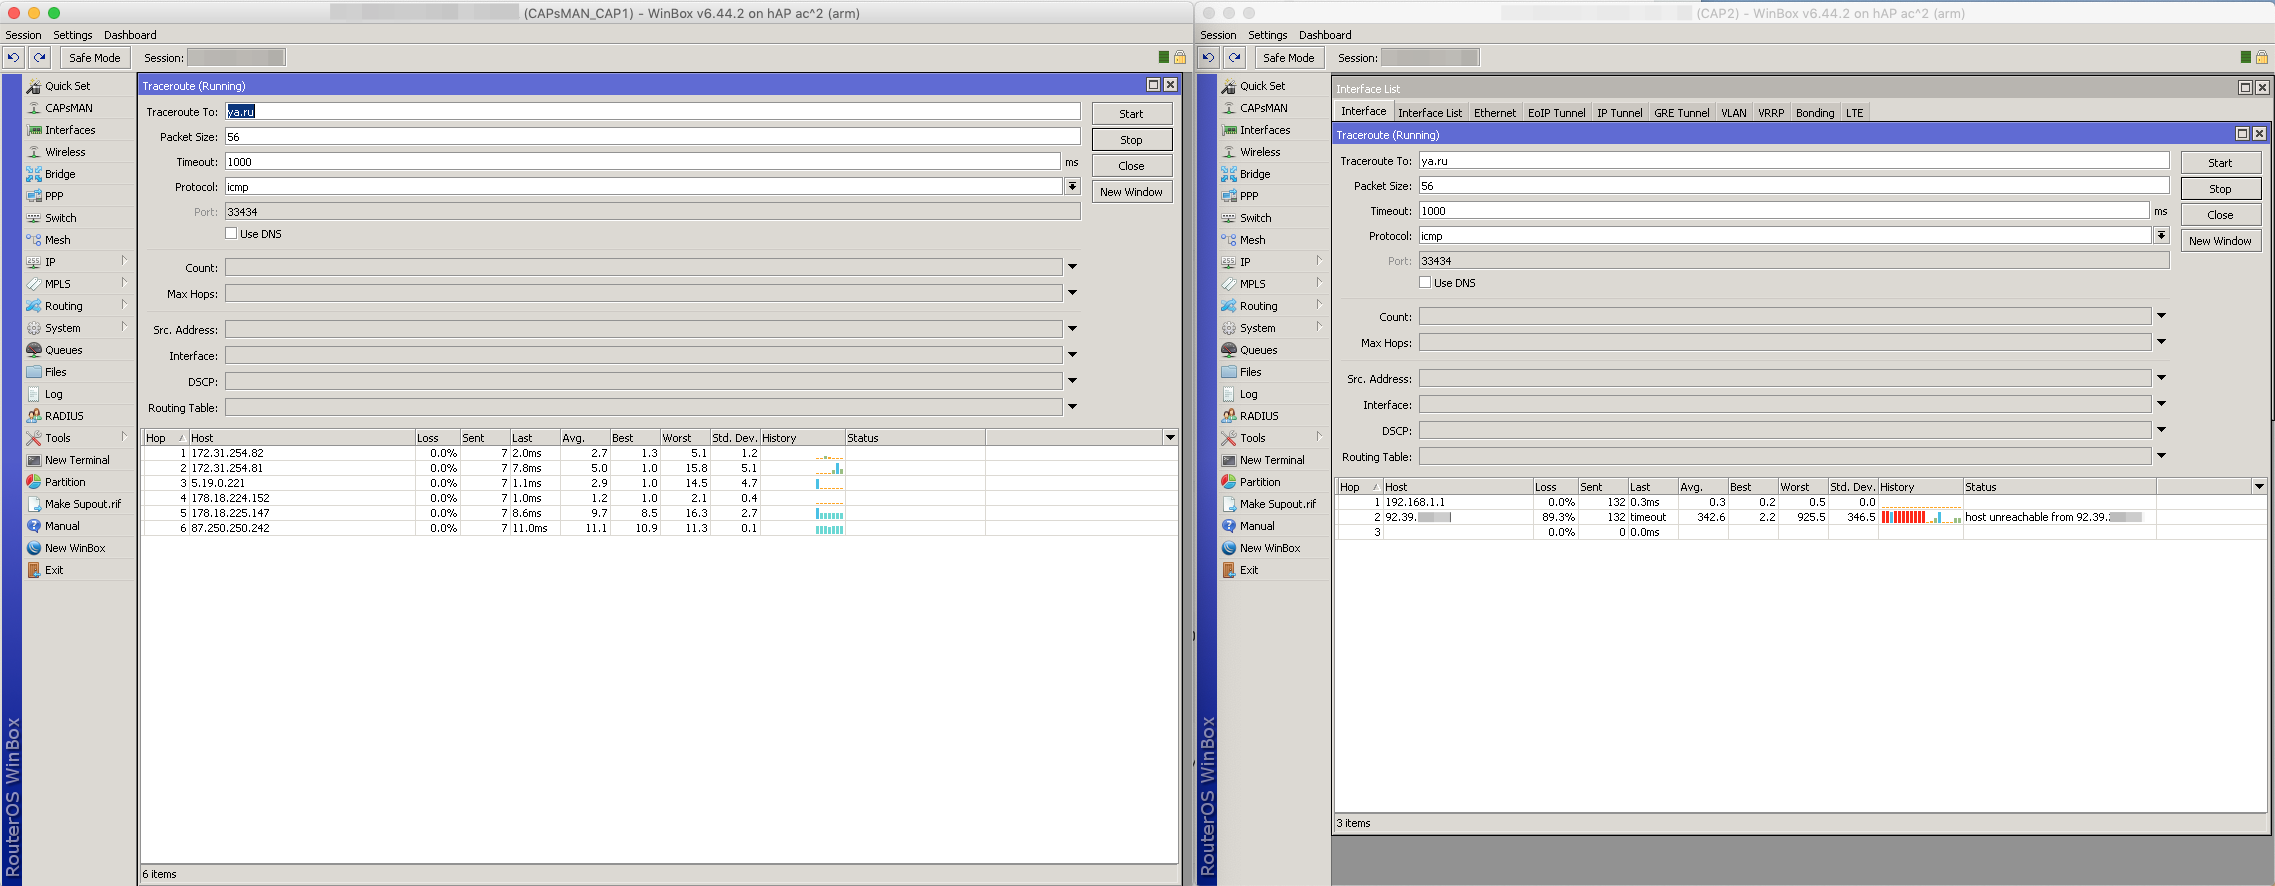Open the Settings menu in the CAPsMAN_CAP1 window
The width and height of the screenshot is (2275, 886).
(x=73, y=35)
